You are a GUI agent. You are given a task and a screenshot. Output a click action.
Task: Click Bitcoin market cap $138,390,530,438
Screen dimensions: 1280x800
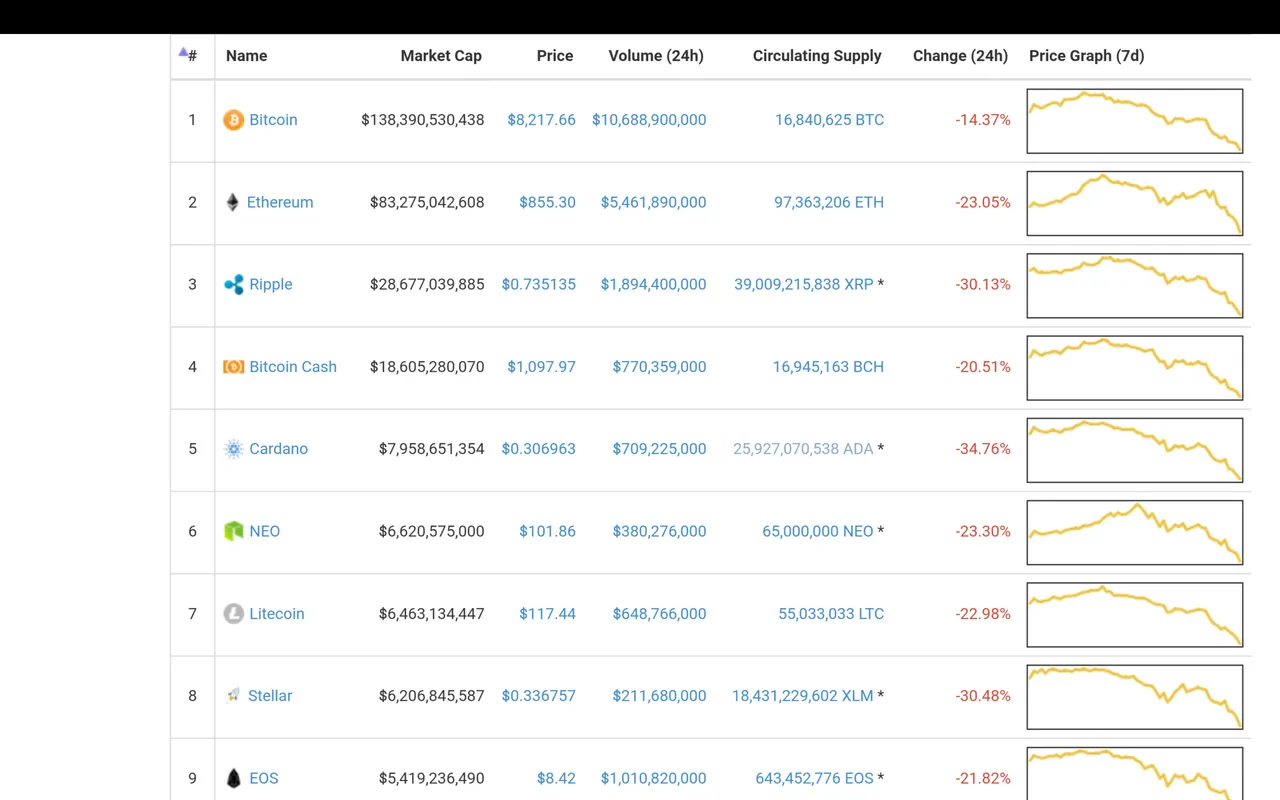pos(423,120)
